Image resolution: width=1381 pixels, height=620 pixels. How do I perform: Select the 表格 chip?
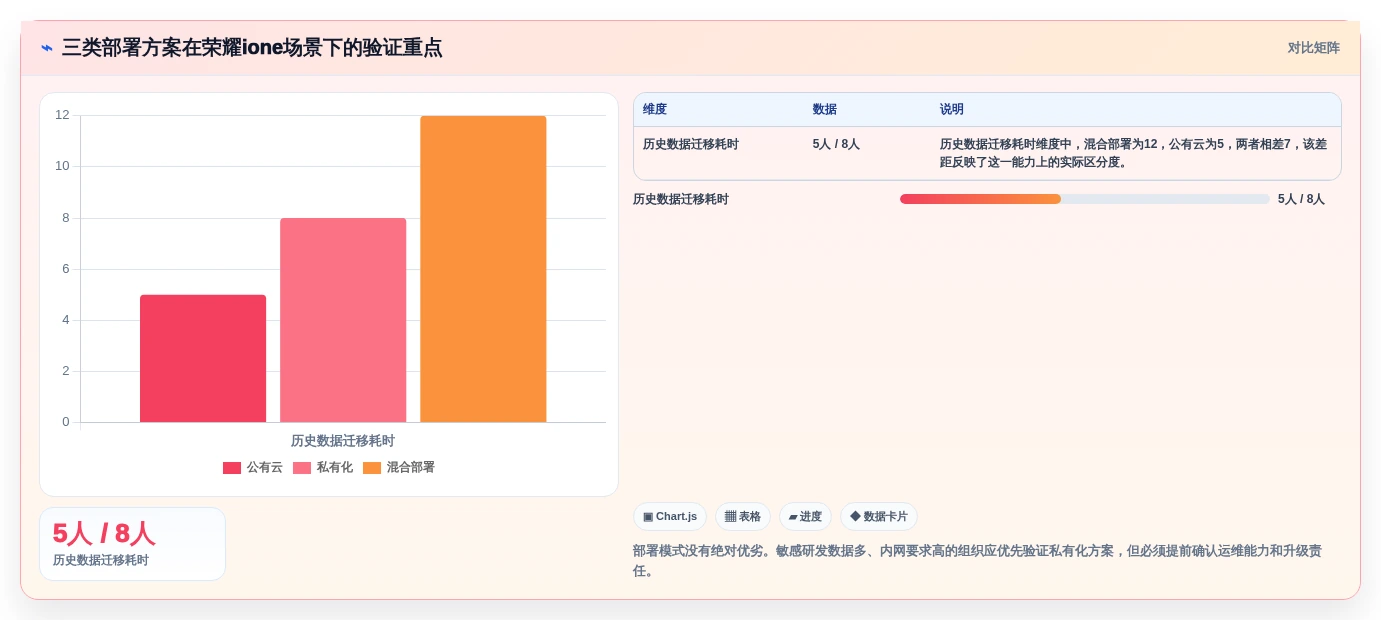(x=743, y=516)
